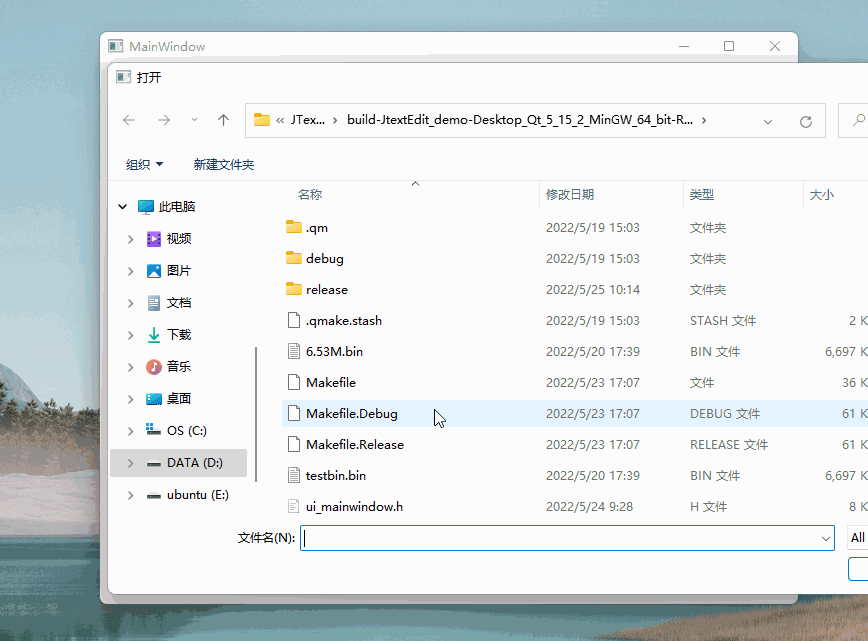Go forward using the right arrow
The image size is (868, 641).
(x=164, y=120)
